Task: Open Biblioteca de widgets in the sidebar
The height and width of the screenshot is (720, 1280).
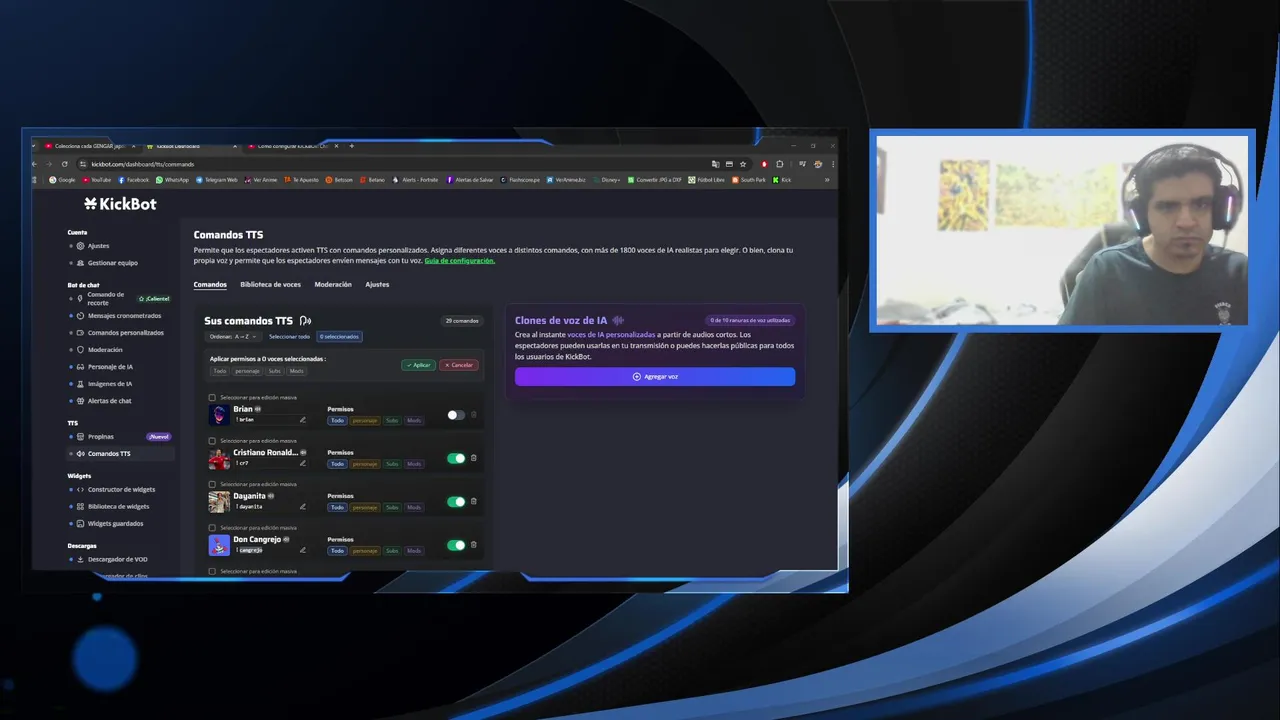Action: pyautogui.click(x=118, y=507)
